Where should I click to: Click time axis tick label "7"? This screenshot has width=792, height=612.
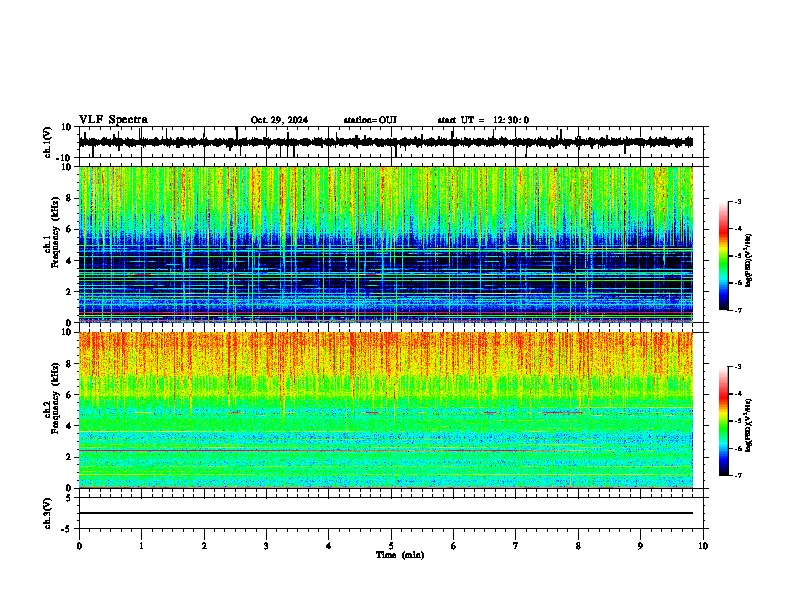[516, 546]
